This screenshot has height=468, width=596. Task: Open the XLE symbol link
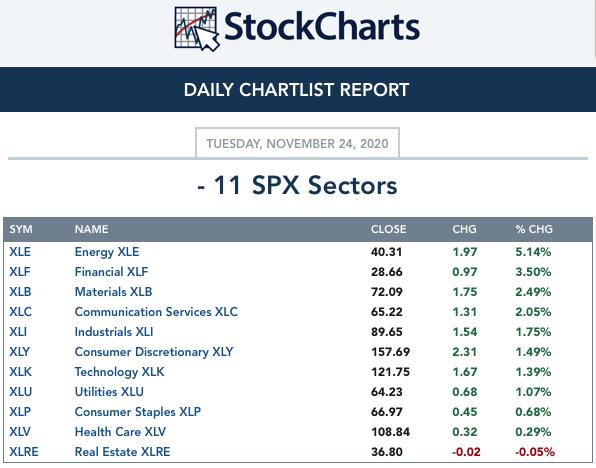20,252
